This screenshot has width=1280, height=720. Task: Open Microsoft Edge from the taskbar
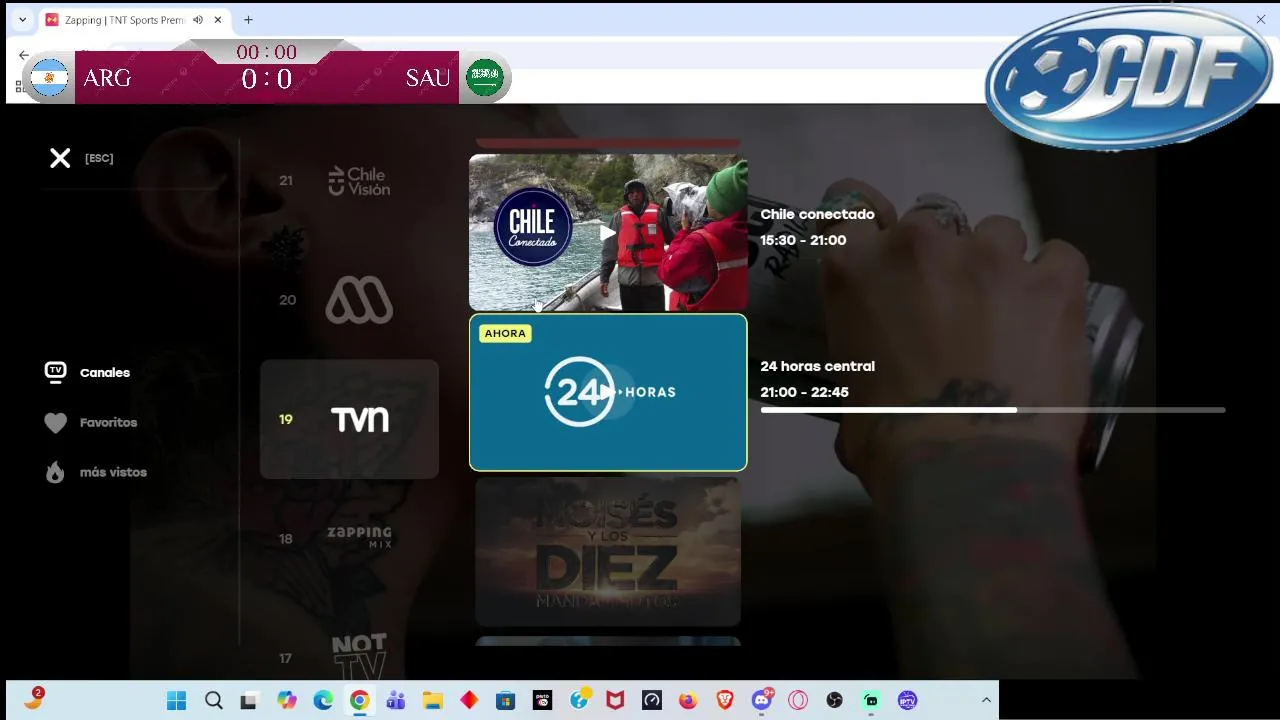323,700
